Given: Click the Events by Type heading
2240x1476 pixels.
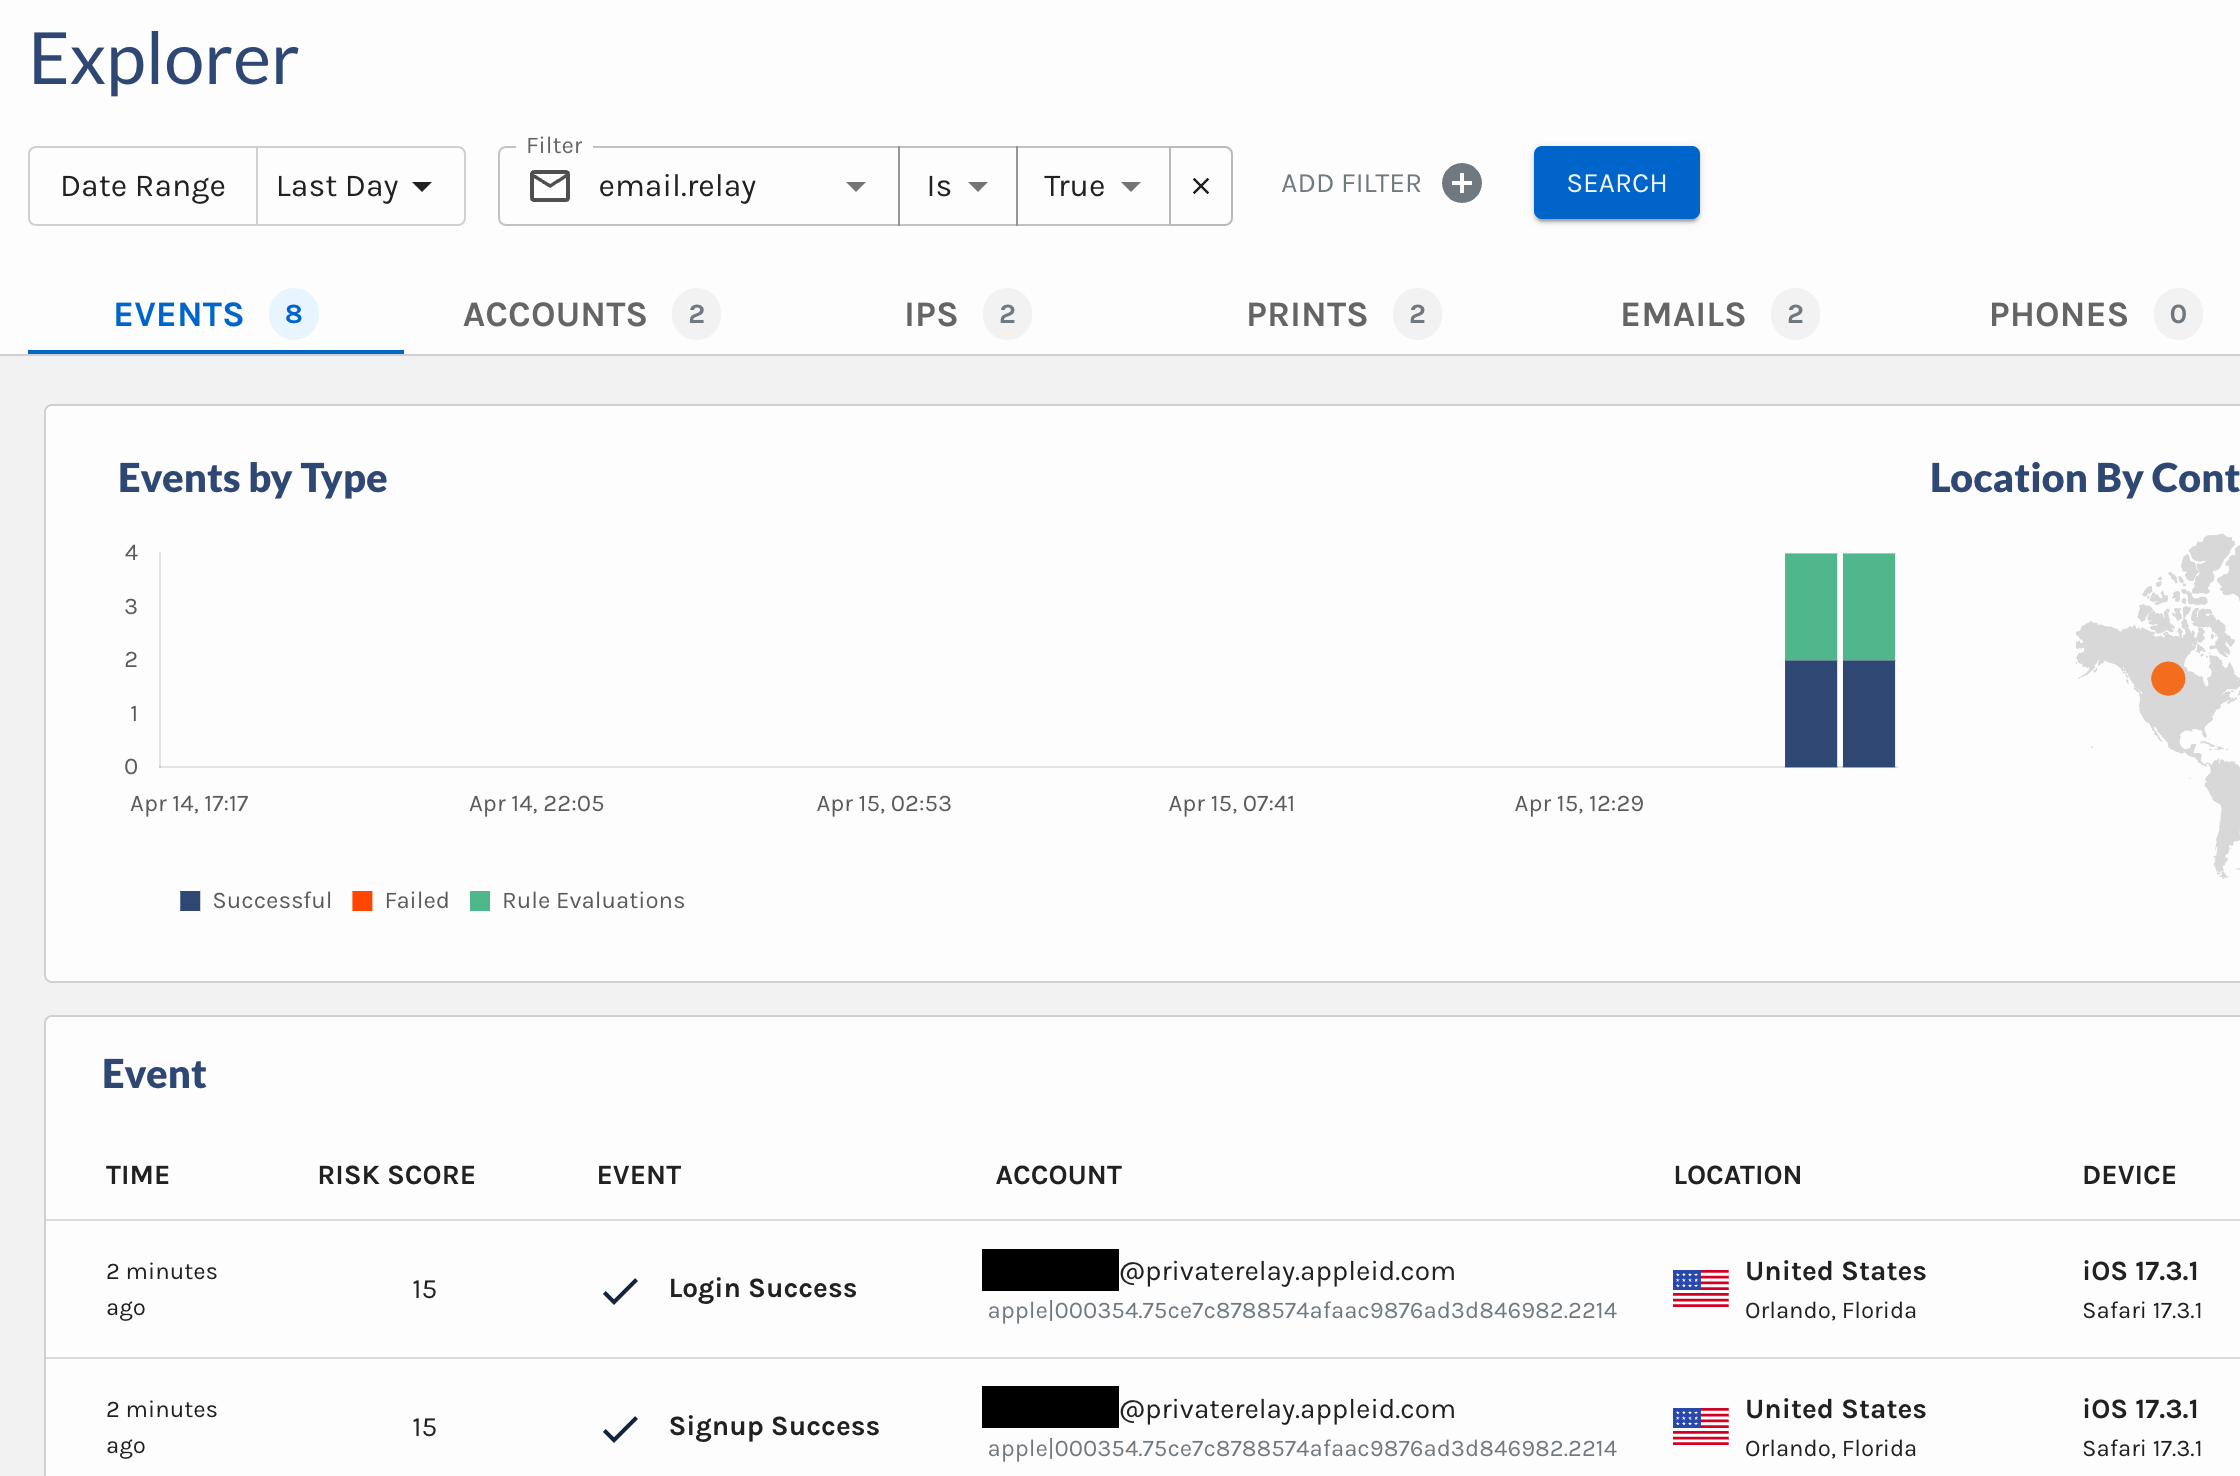Looking at the screenshot, I should pyautogui.click(x=253, y=479).
